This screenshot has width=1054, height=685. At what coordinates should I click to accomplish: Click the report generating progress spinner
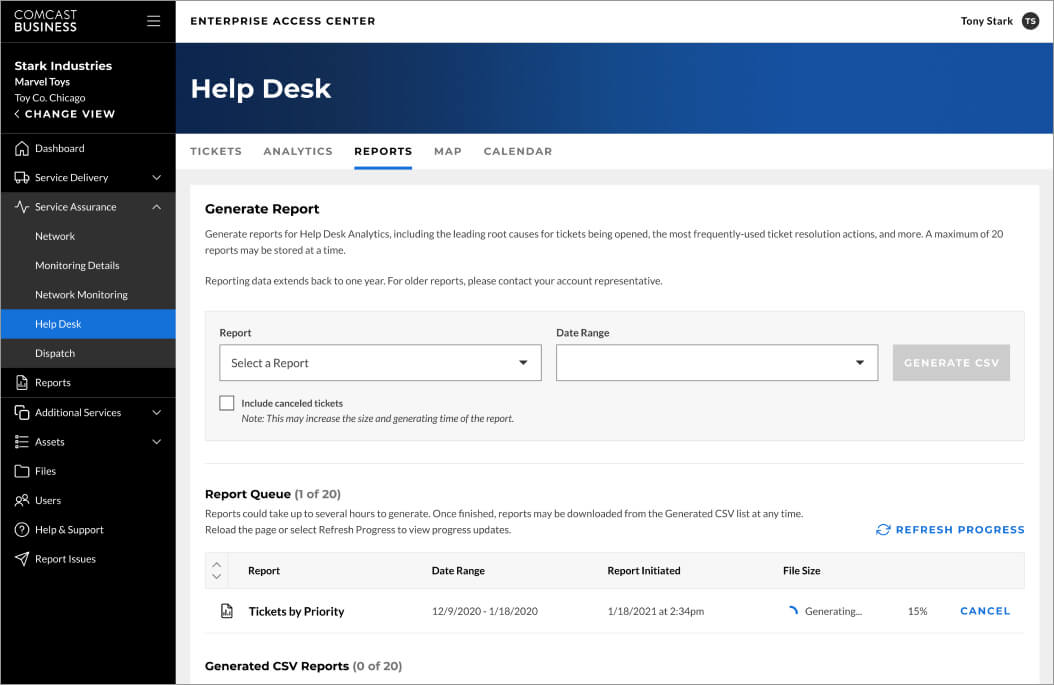[x=793, y=611]
